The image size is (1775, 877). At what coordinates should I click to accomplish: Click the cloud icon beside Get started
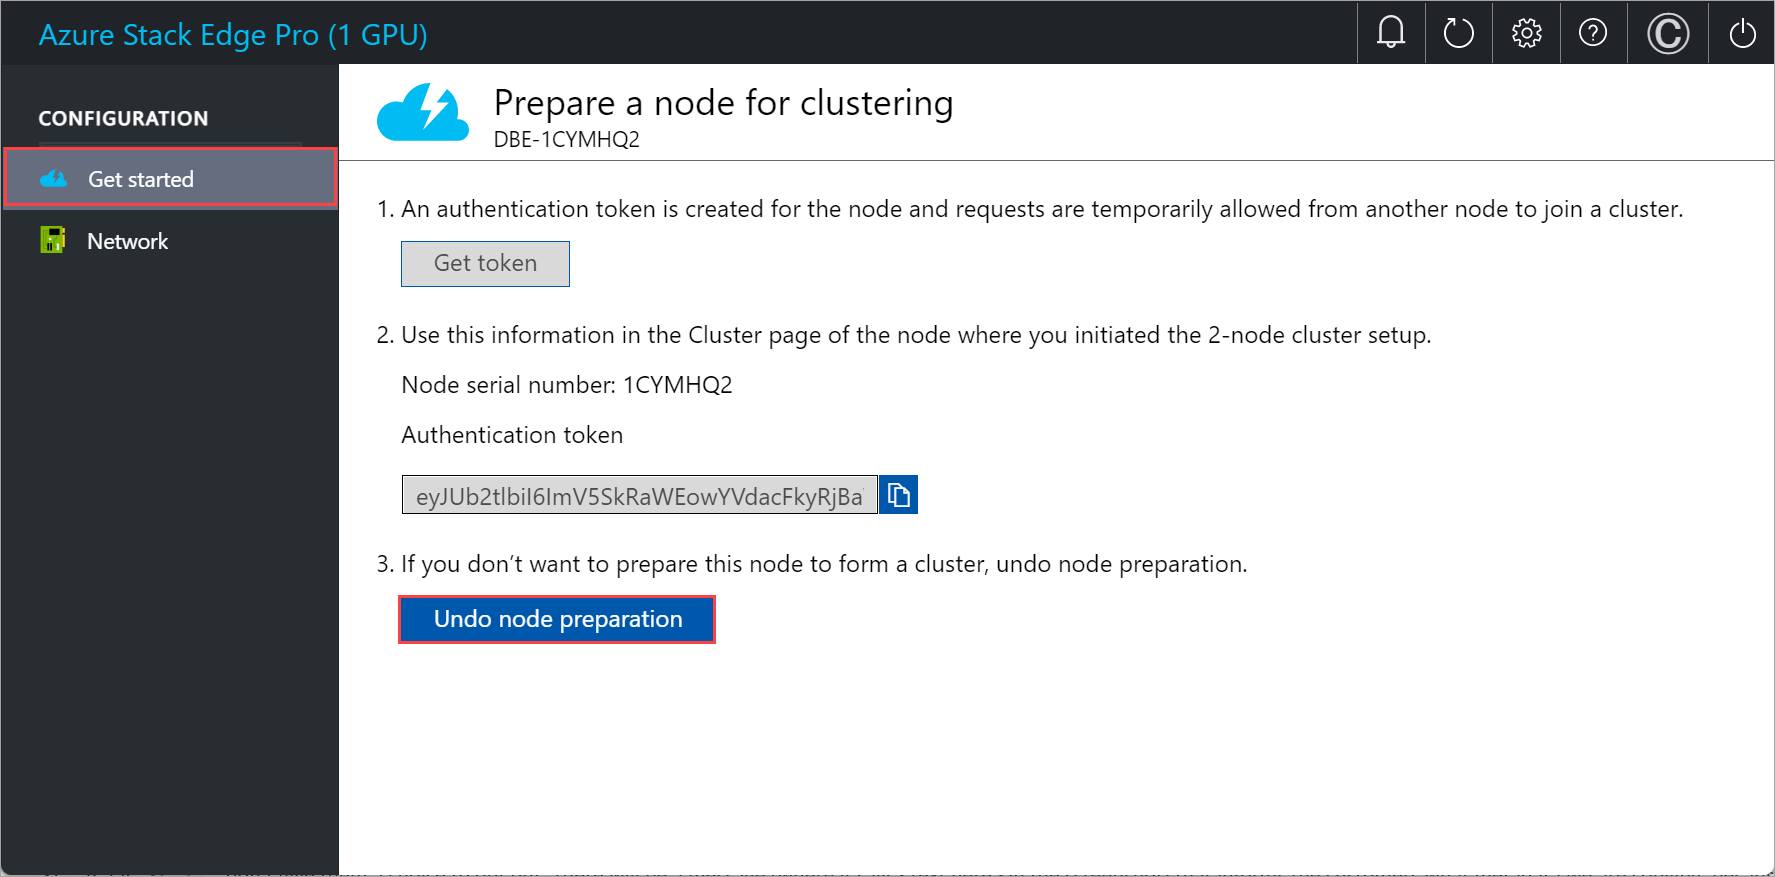coord(55,178)
